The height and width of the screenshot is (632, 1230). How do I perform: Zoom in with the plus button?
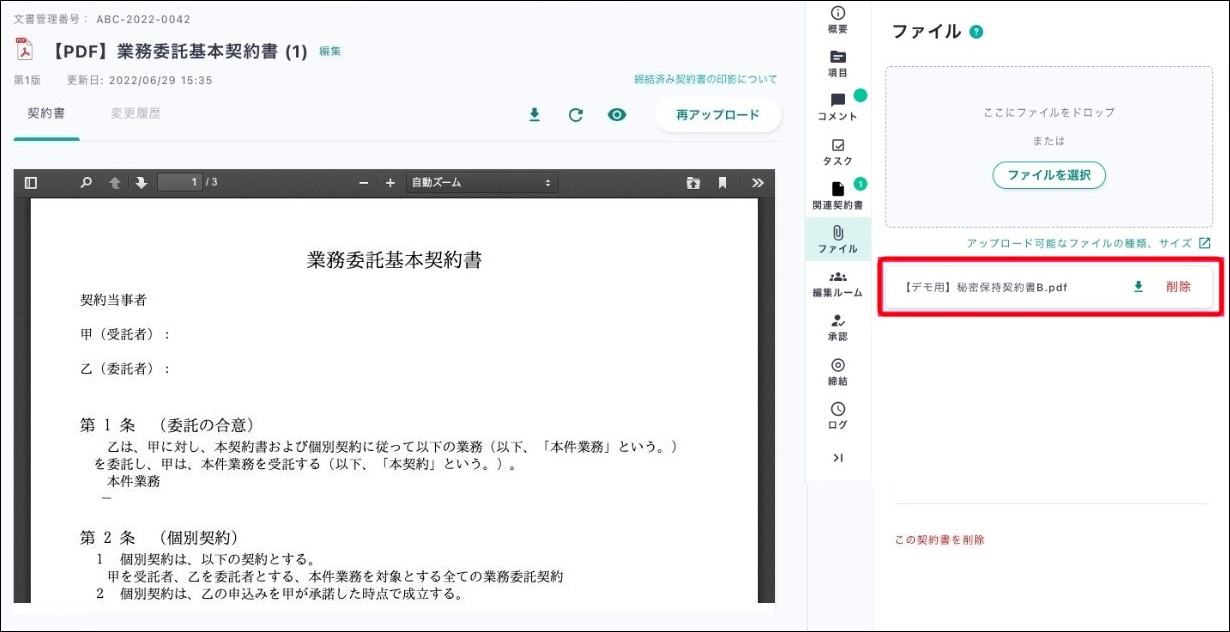(x=390, y=183)
